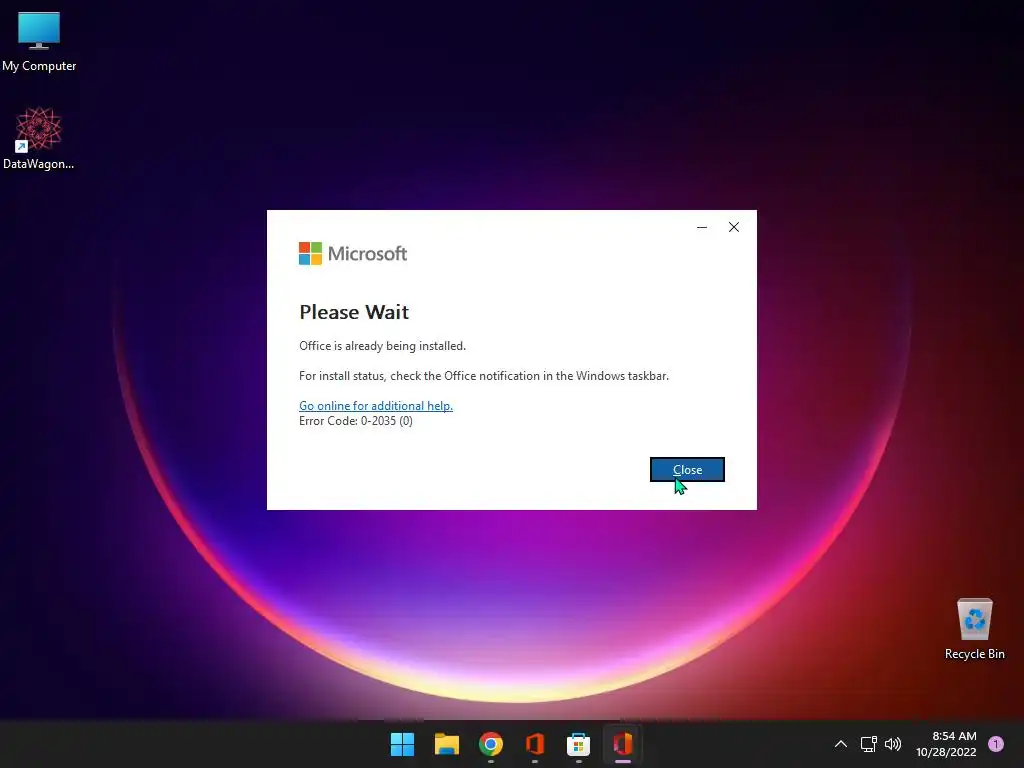The height and width of the screenshot is (768, 1024).
Task: Open the volume speaker tray icon
Action: coord(893,744)
